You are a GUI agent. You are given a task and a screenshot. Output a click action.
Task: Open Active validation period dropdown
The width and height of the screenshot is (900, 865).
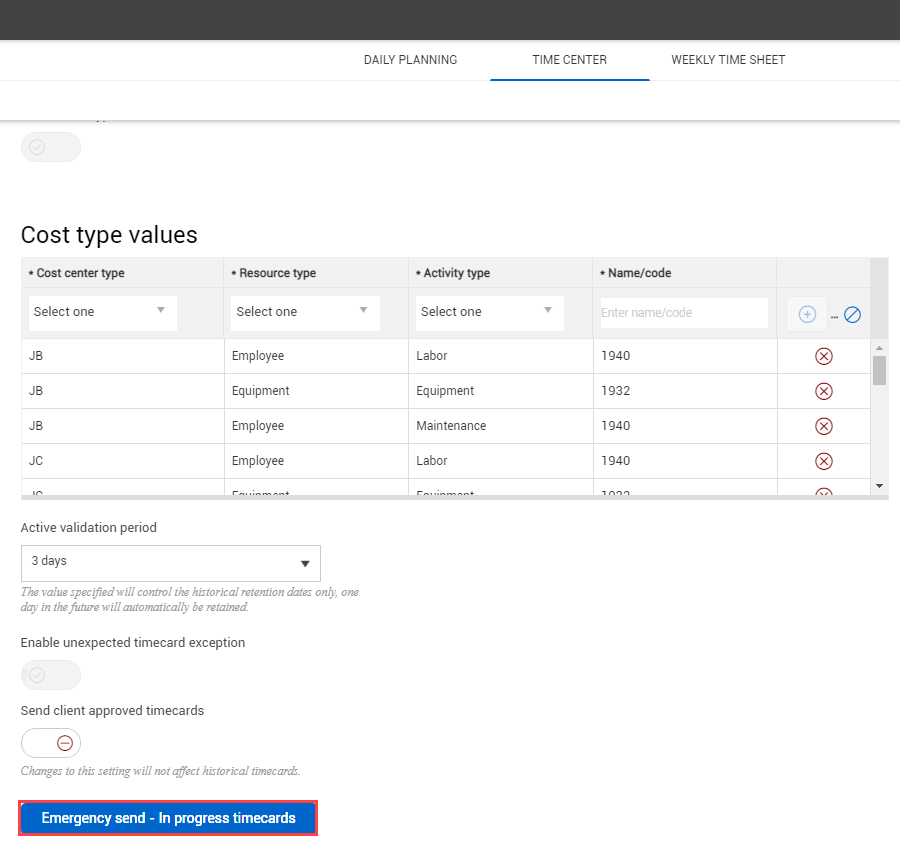[x=170, y=563]
